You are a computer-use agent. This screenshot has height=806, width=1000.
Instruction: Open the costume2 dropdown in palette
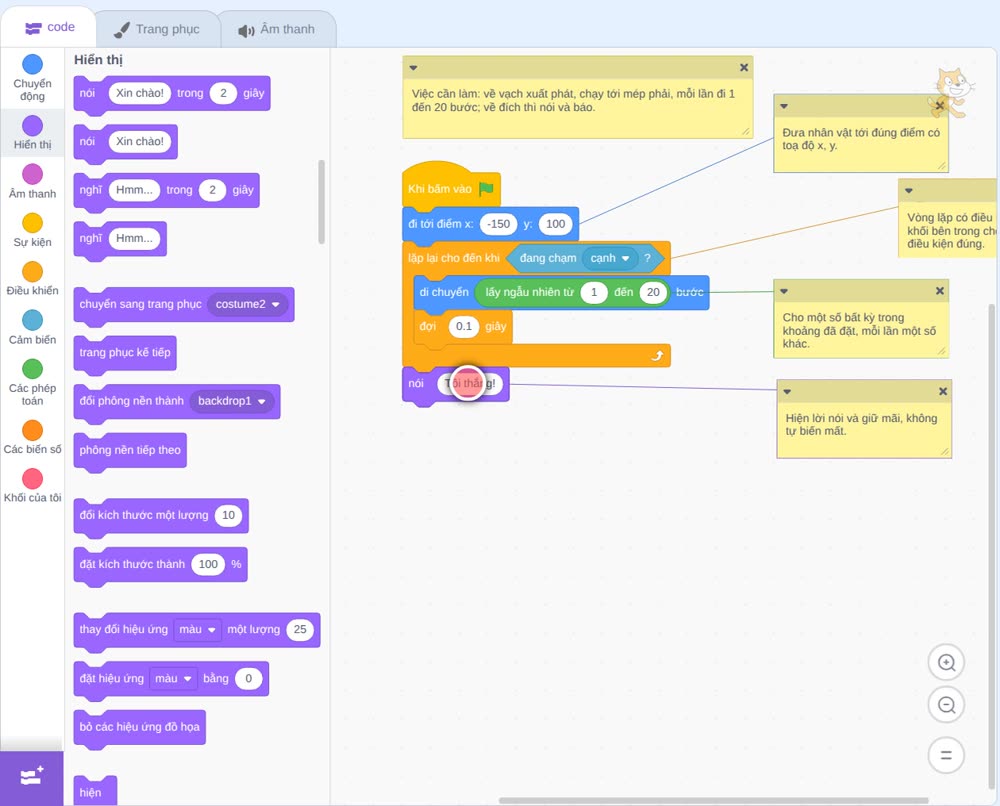248,304
